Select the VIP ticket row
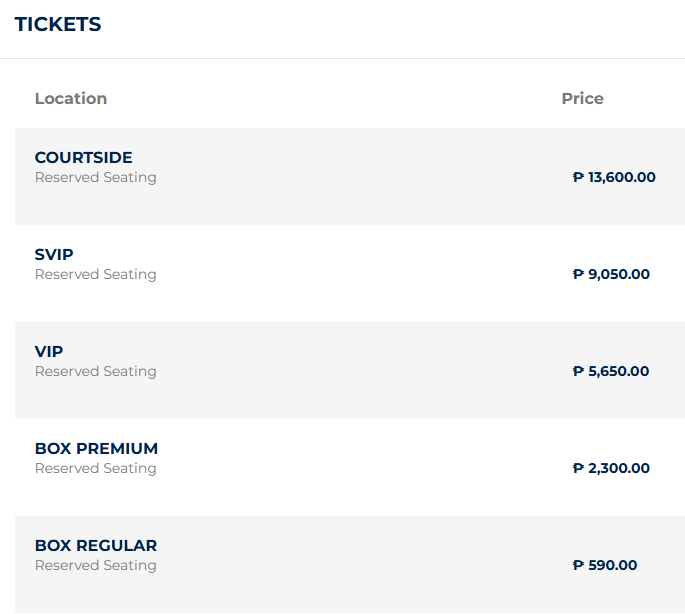The width and height of the screenshot is (685, 614). (350, 371)
